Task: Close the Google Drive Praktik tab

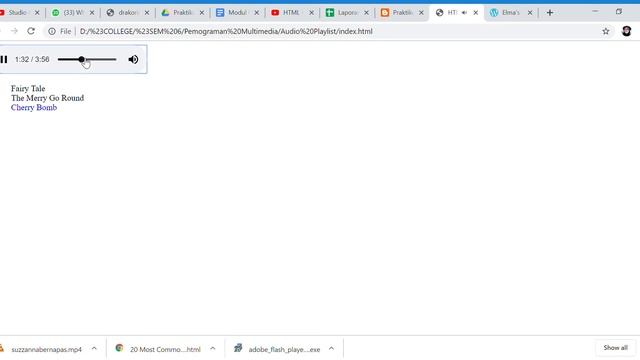Action: 202,13
